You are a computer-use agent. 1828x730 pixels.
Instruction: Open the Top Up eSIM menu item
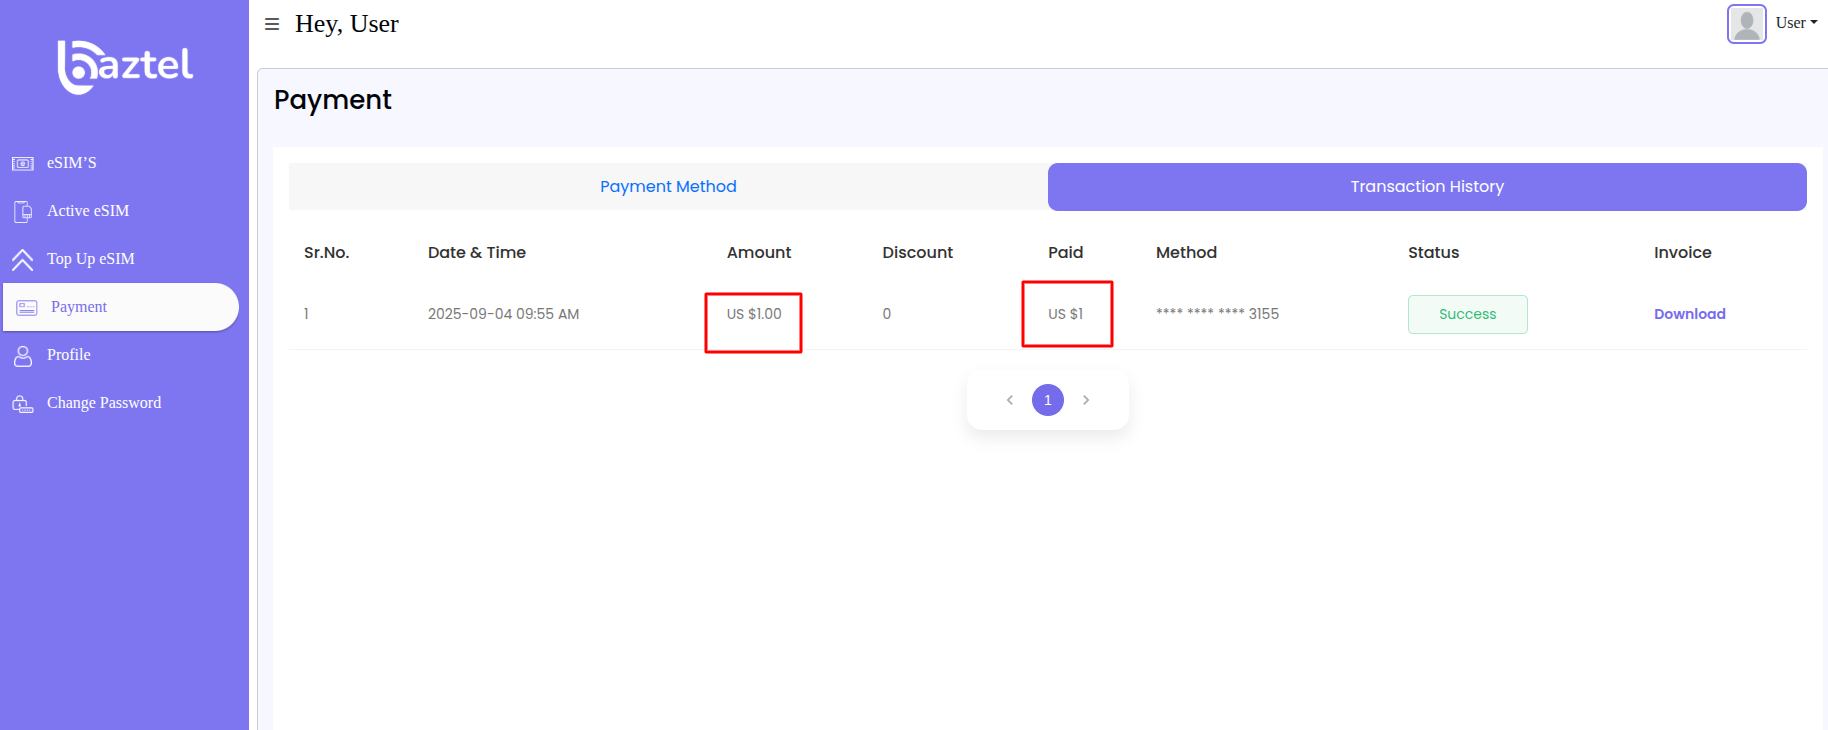[91, 259]
